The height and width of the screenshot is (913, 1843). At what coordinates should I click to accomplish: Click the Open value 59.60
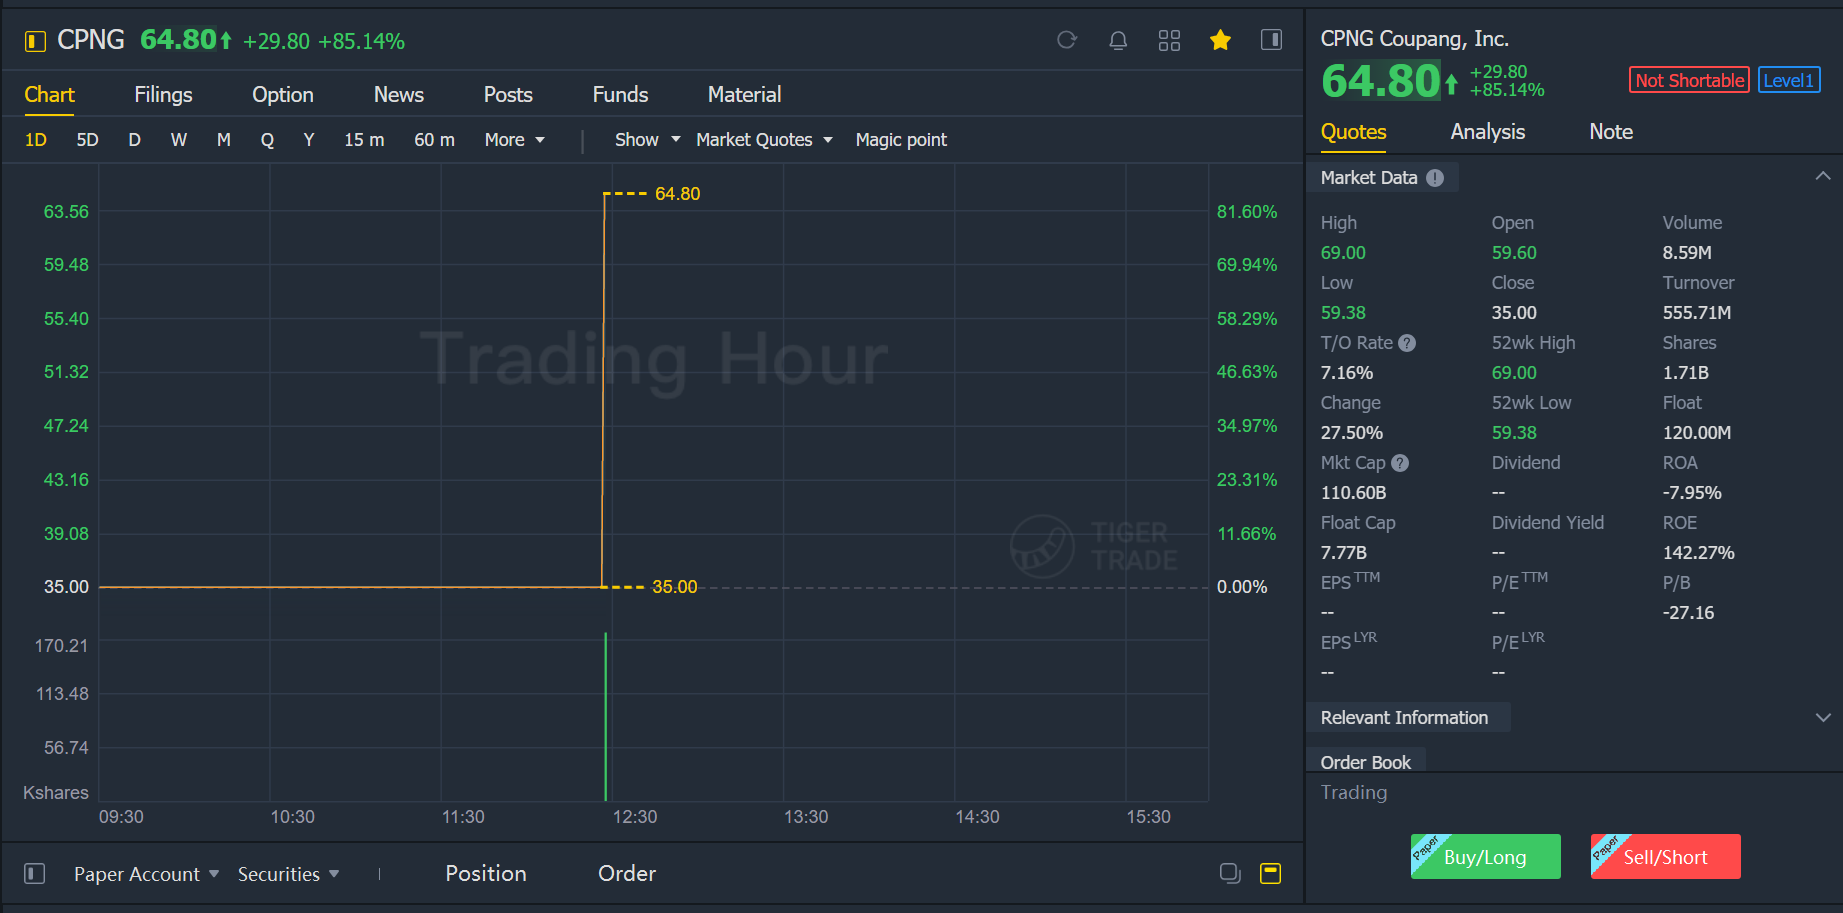click(1514, 253)
